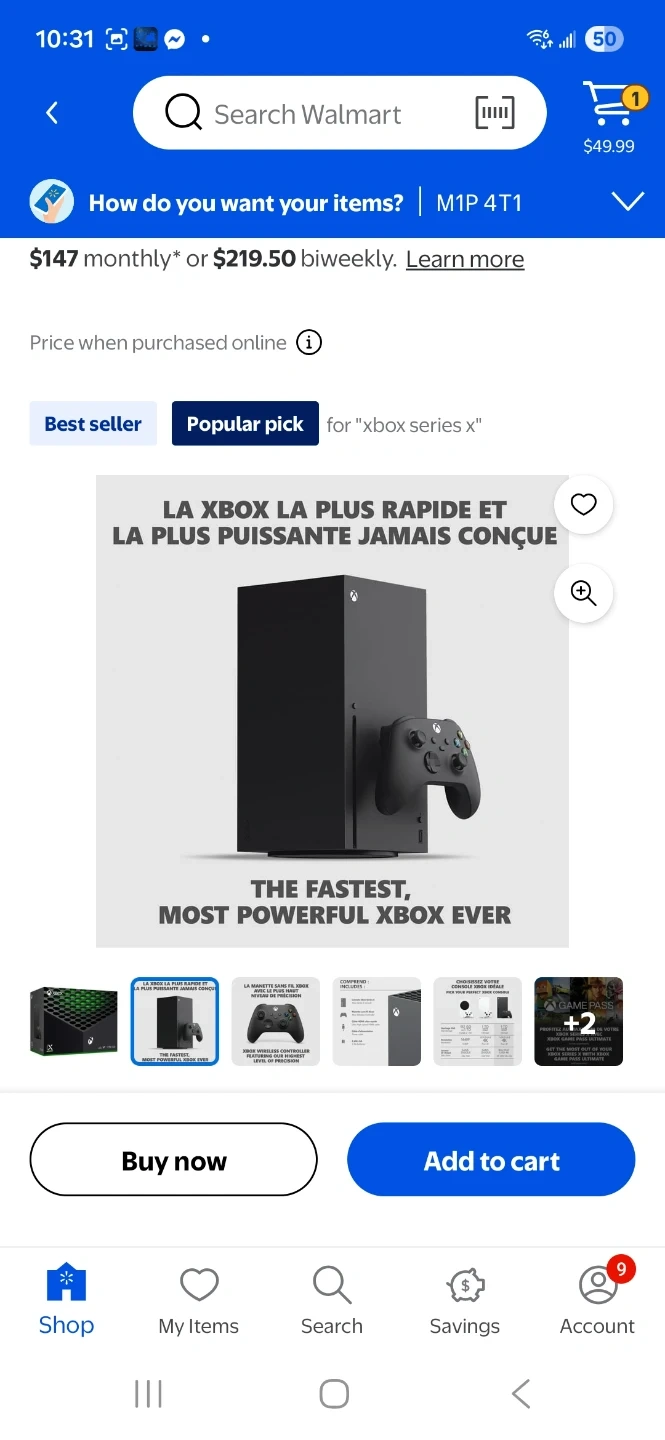Zoom product image with magnifier icon
This screenshot has width=665, height=1440.
pyautogui.click(x=583, y=593)
